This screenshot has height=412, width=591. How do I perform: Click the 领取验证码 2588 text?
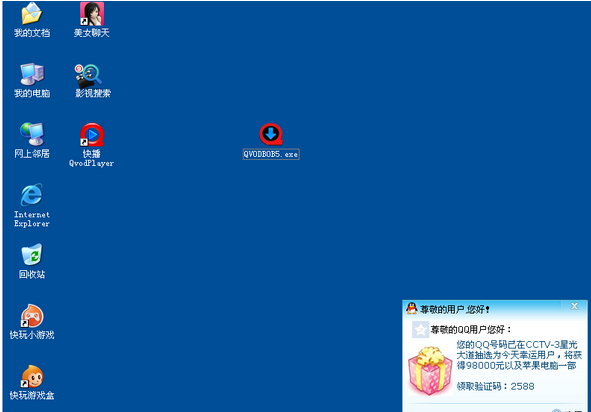(x=495, y=386)
